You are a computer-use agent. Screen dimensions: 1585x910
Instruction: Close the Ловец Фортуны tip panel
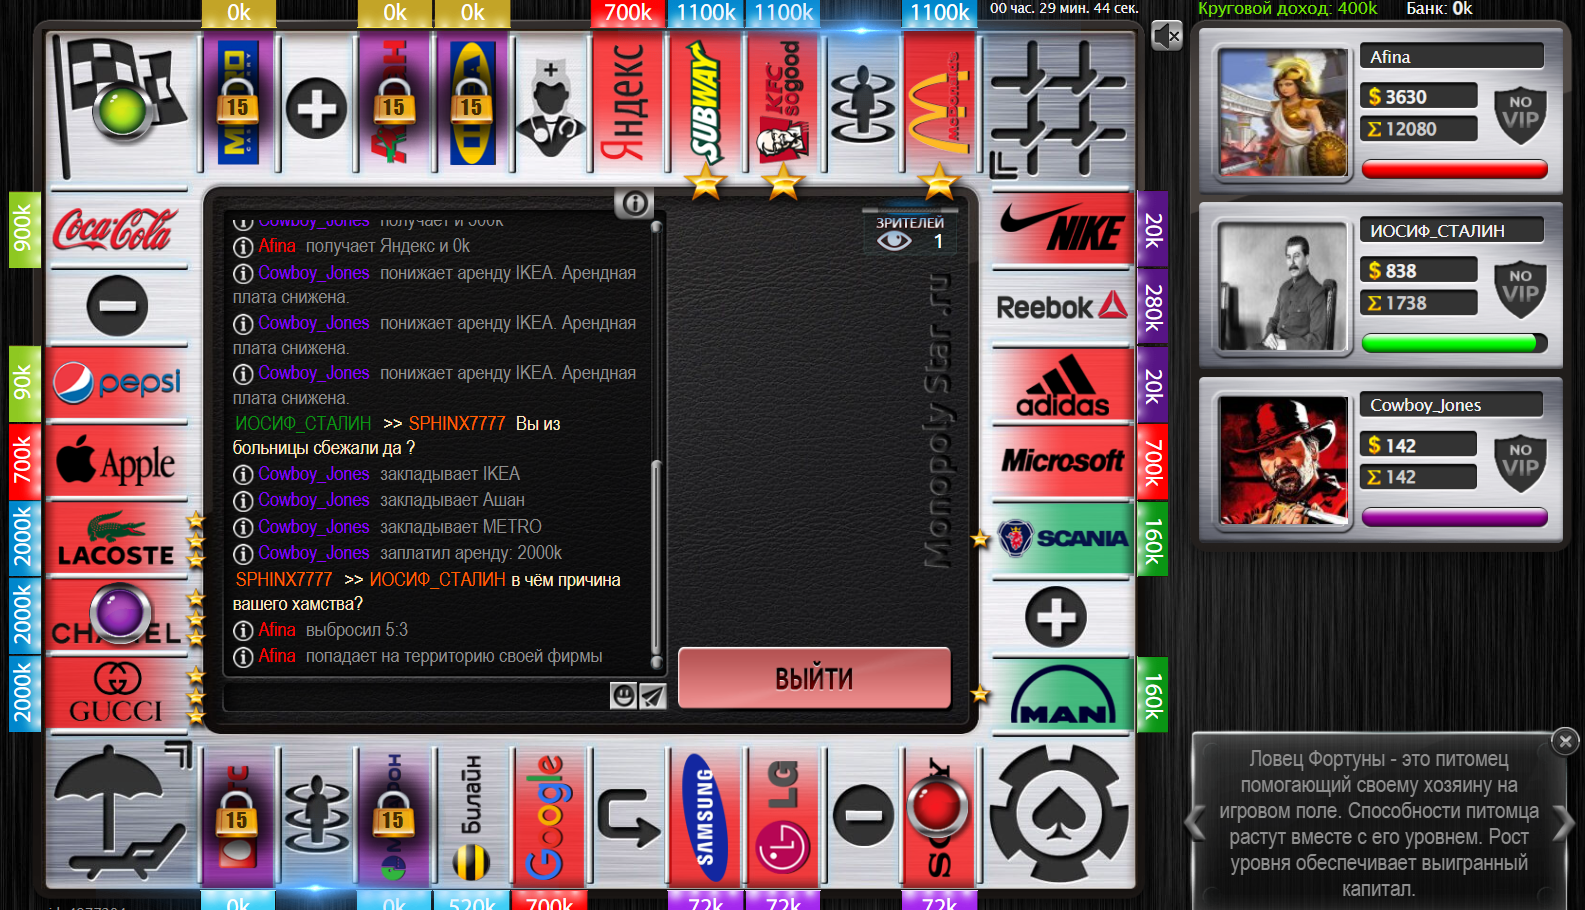pos(1565,741)
